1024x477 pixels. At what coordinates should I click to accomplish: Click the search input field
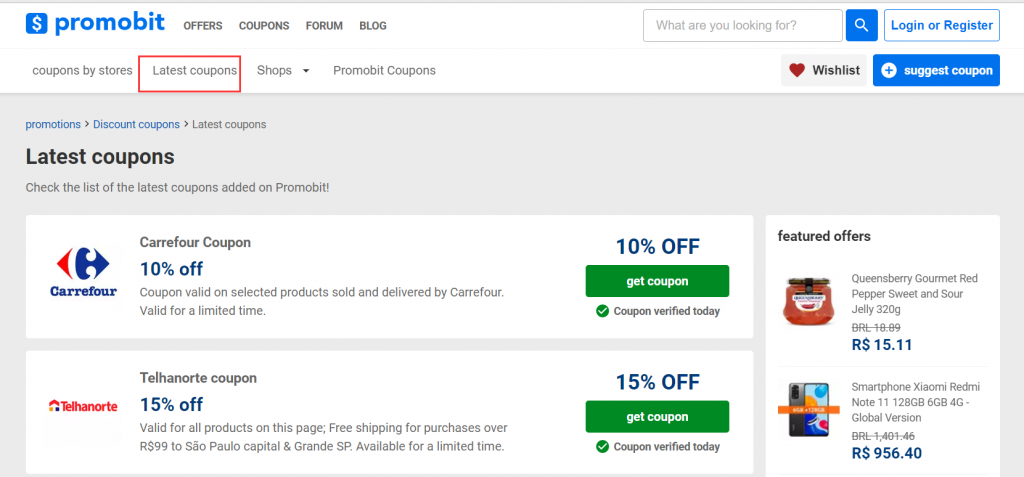tap(743, 25)
